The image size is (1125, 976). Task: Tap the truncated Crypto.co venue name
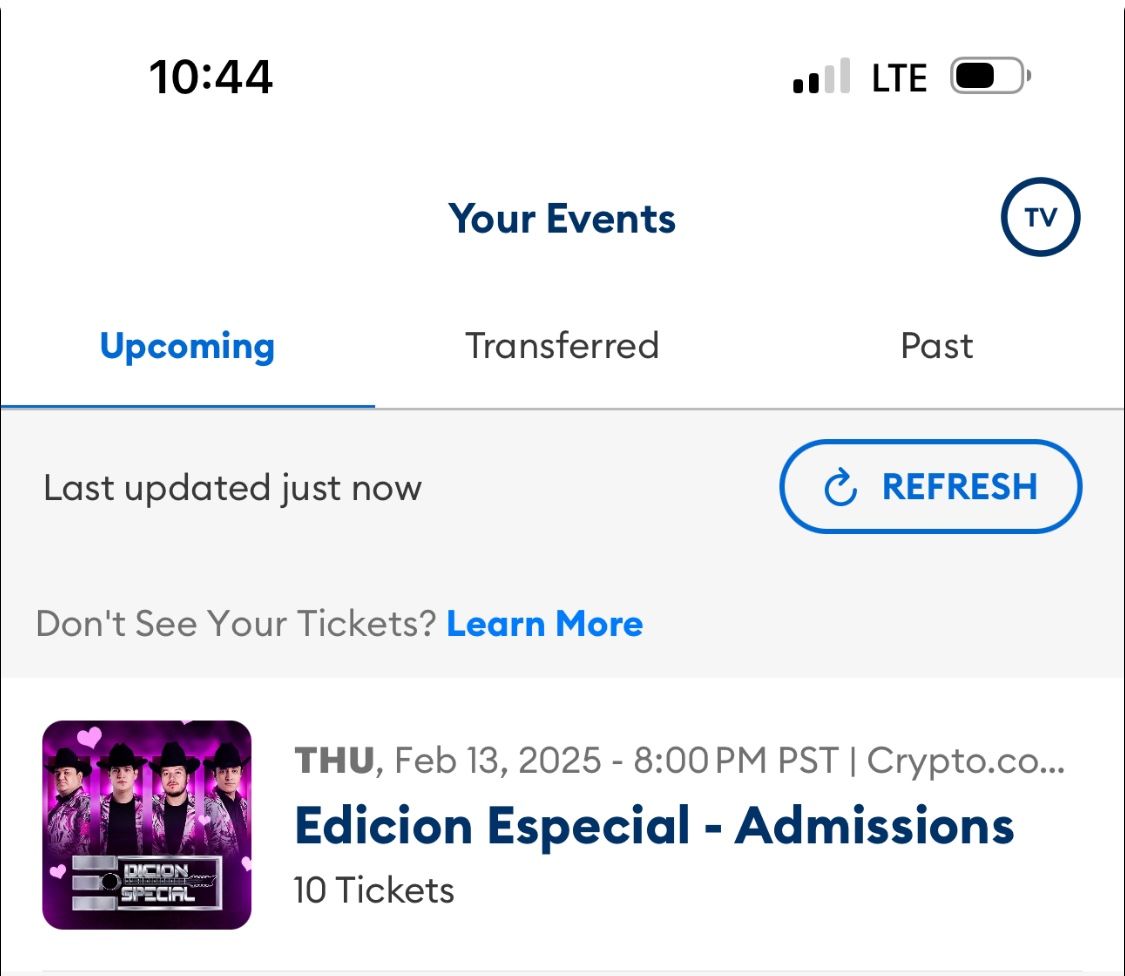(965, 761)
